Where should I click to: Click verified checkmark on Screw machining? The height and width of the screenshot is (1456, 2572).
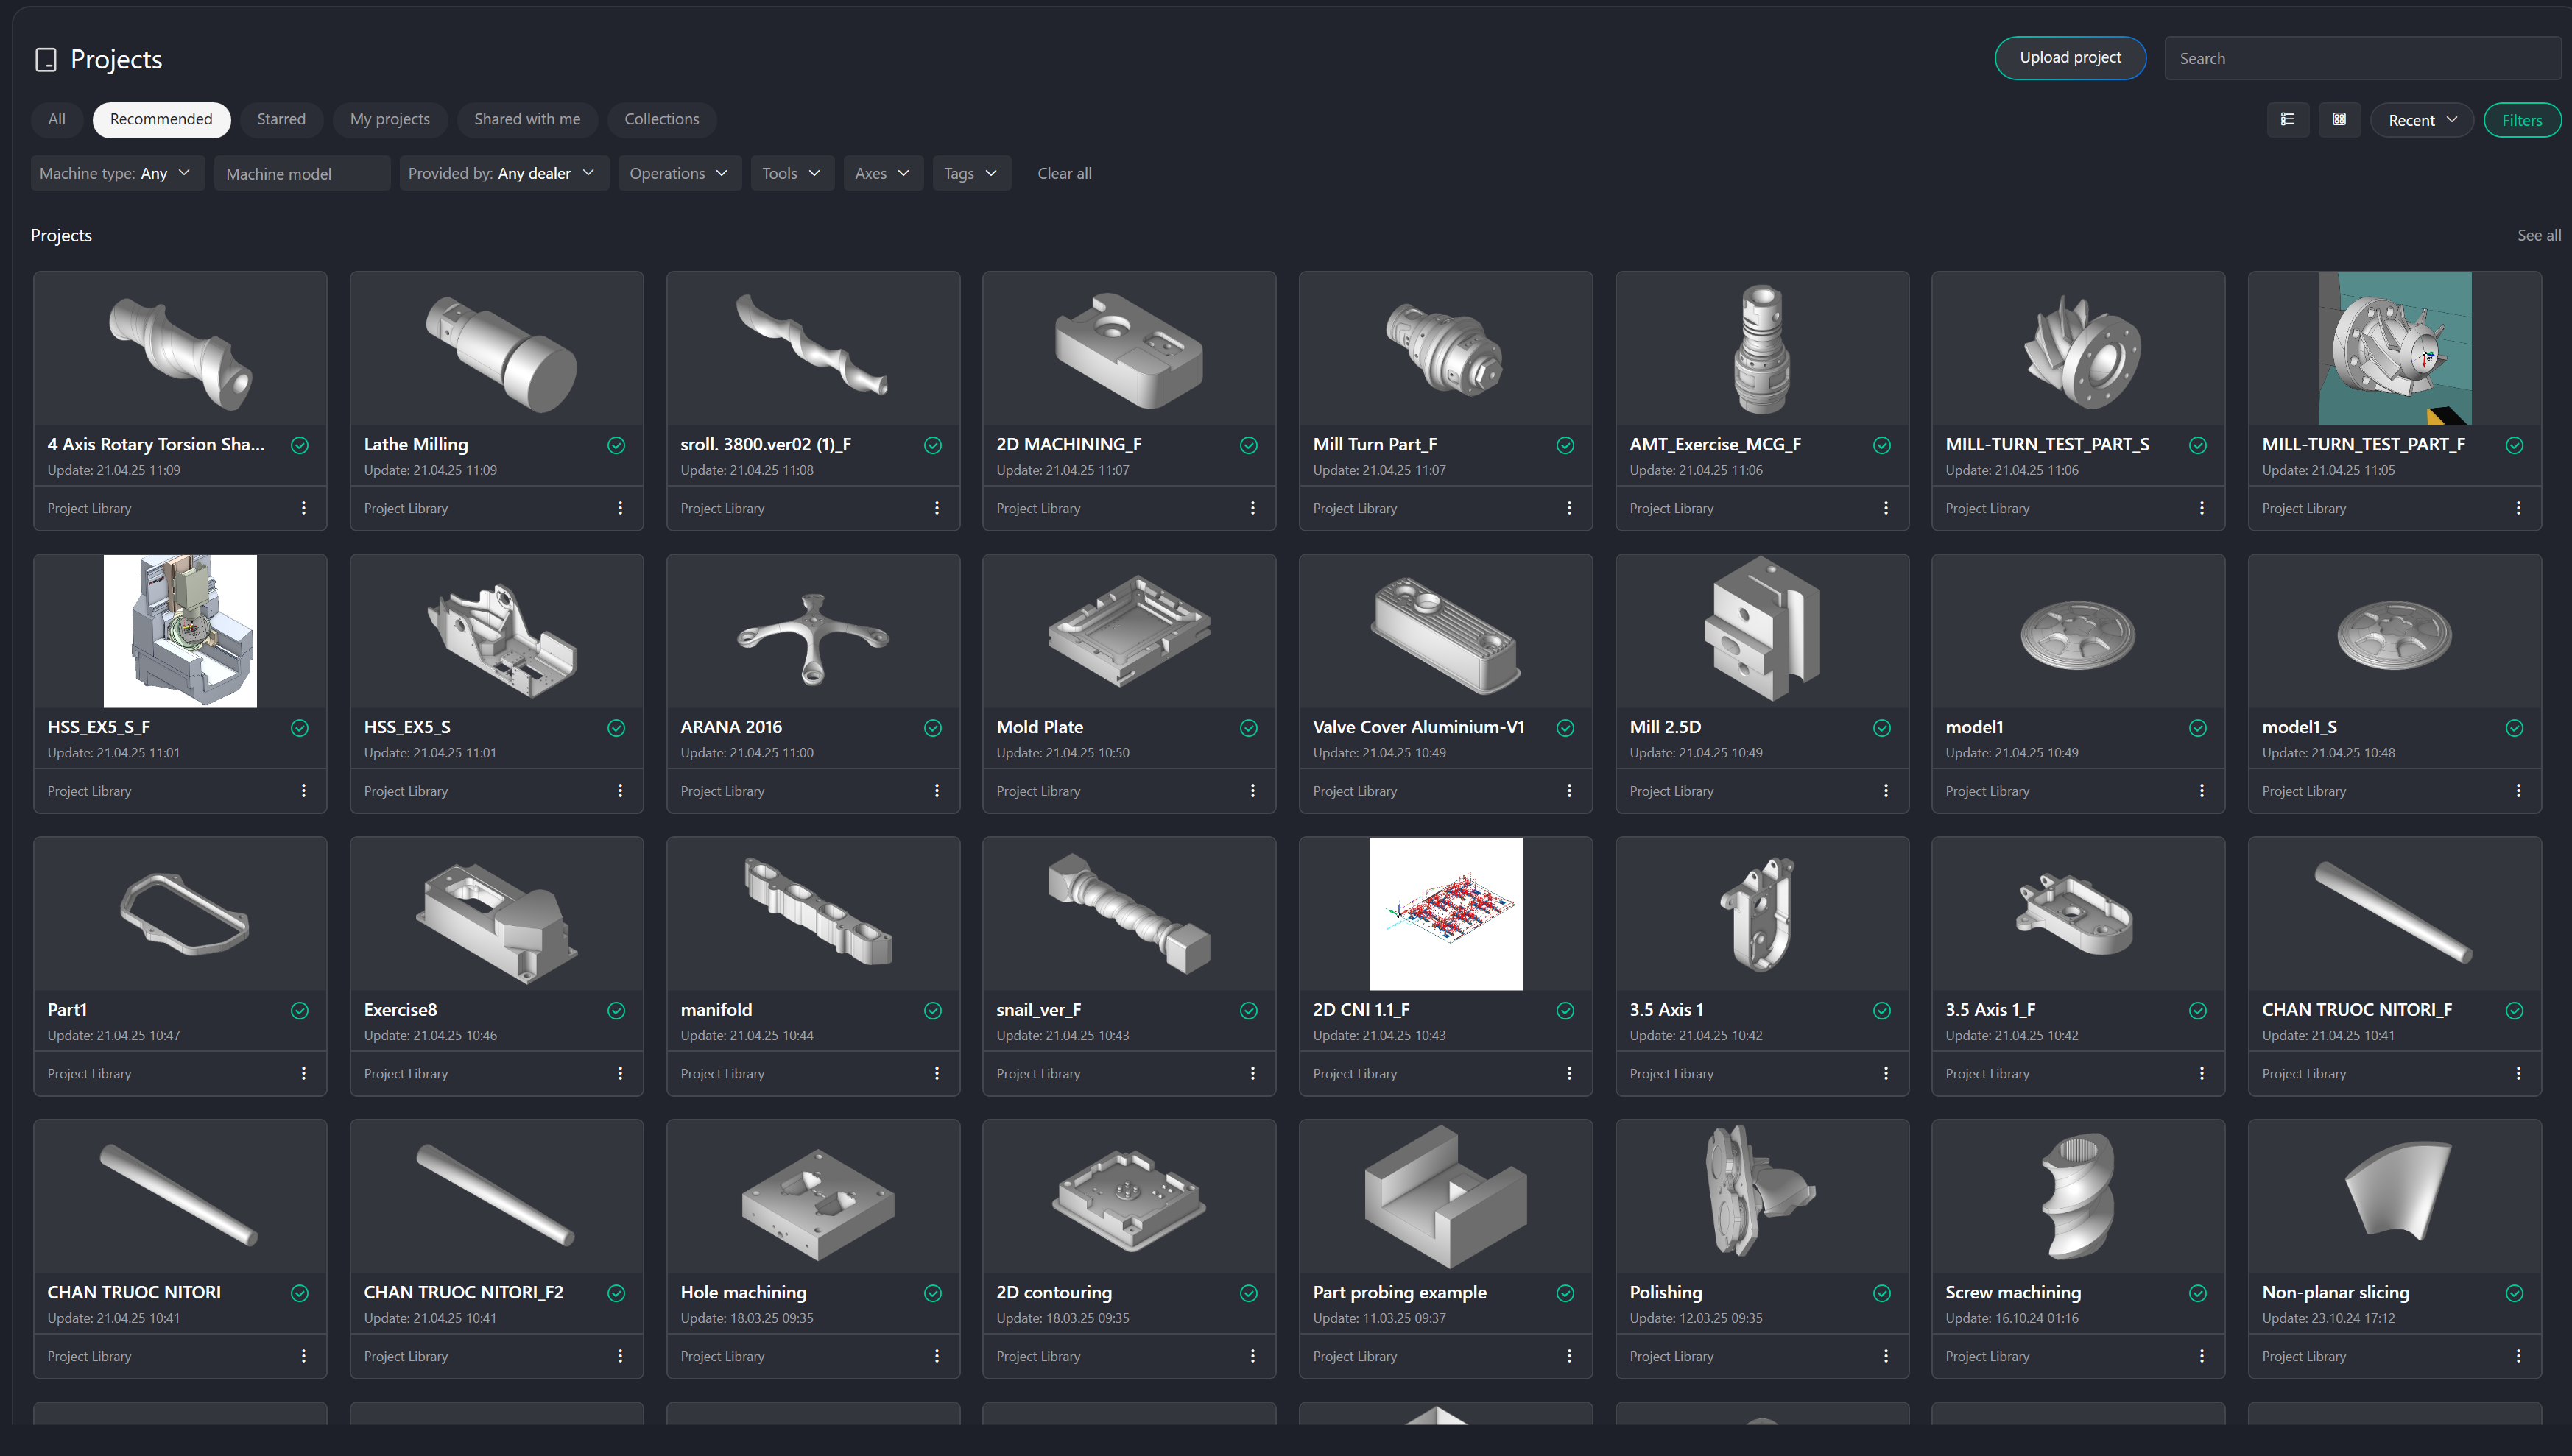click(2197, 1293)
